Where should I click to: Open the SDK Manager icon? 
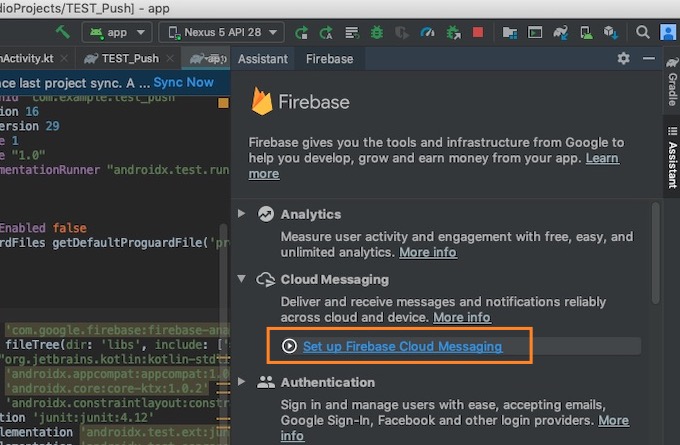coord(611,33)
